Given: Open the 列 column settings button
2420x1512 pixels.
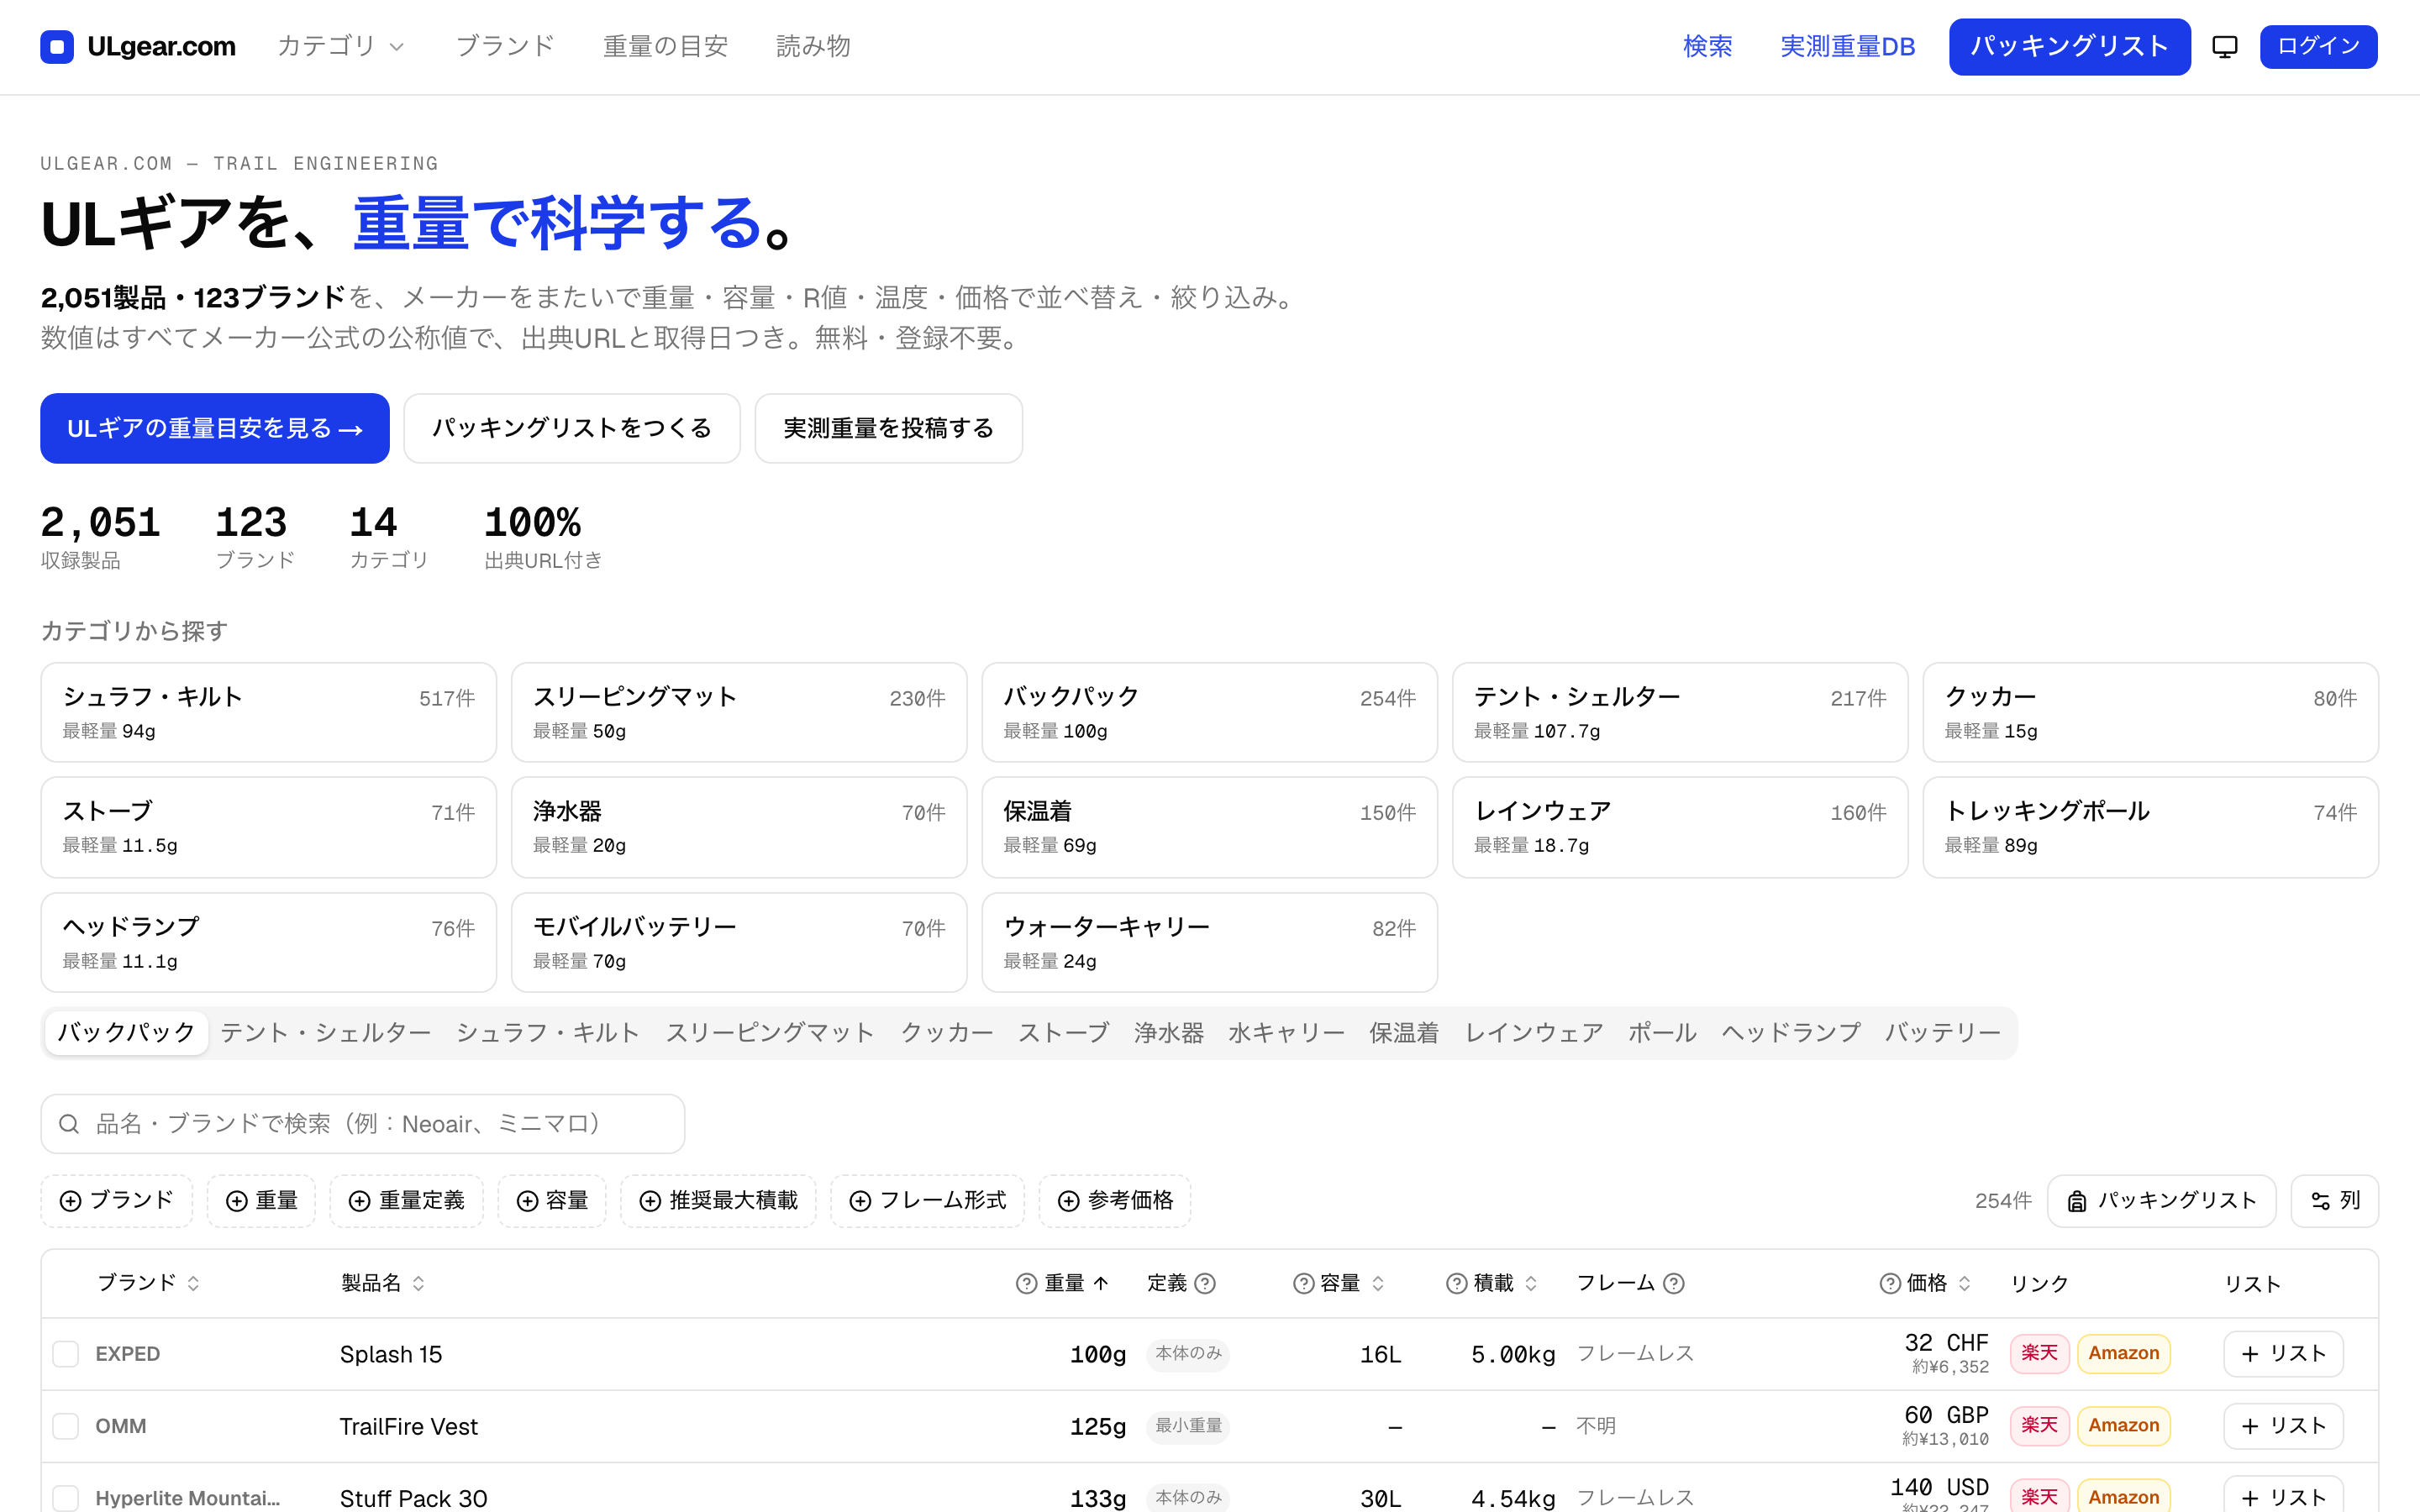Looking at the screenshot, I should (2334, 1201).
